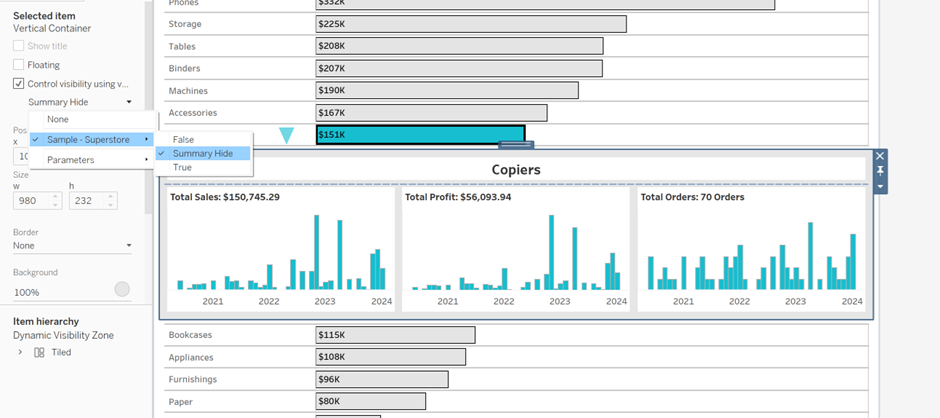This screenshot has height=418, width=940.
Task: Select the Accessories $167K bar
Action: pos(432,113)
